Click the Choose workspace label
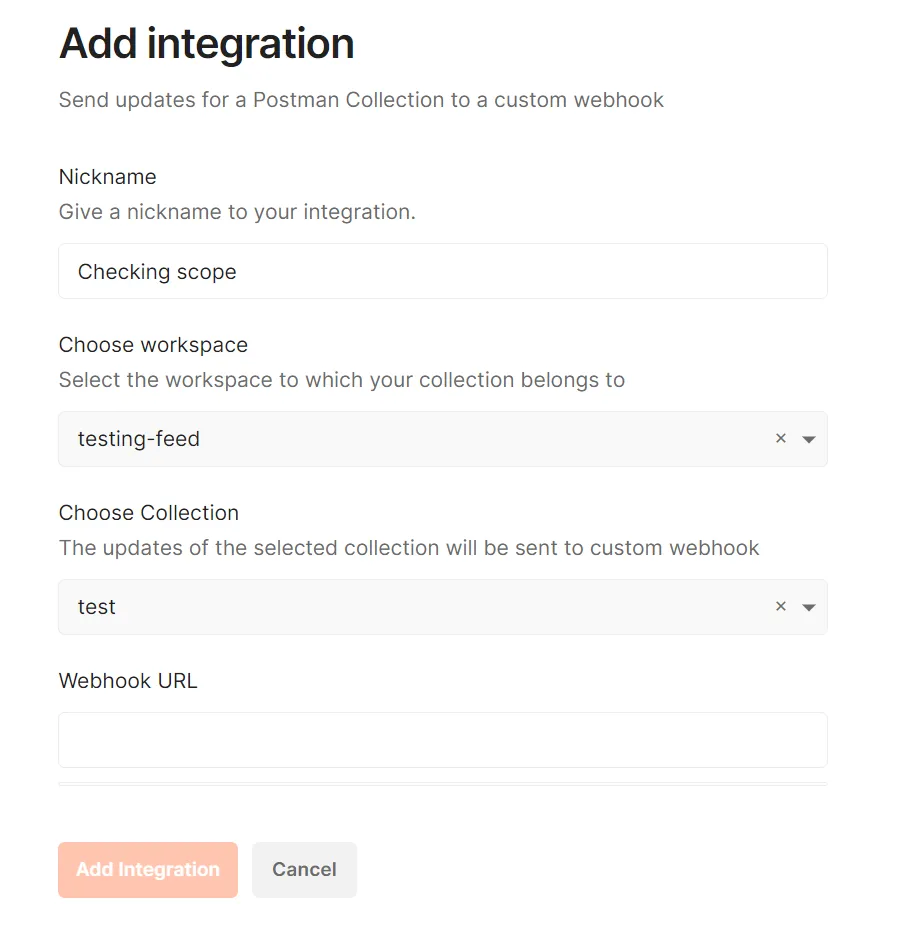The height and width of the screenshot is (928, 910). (x=153, y=345)
